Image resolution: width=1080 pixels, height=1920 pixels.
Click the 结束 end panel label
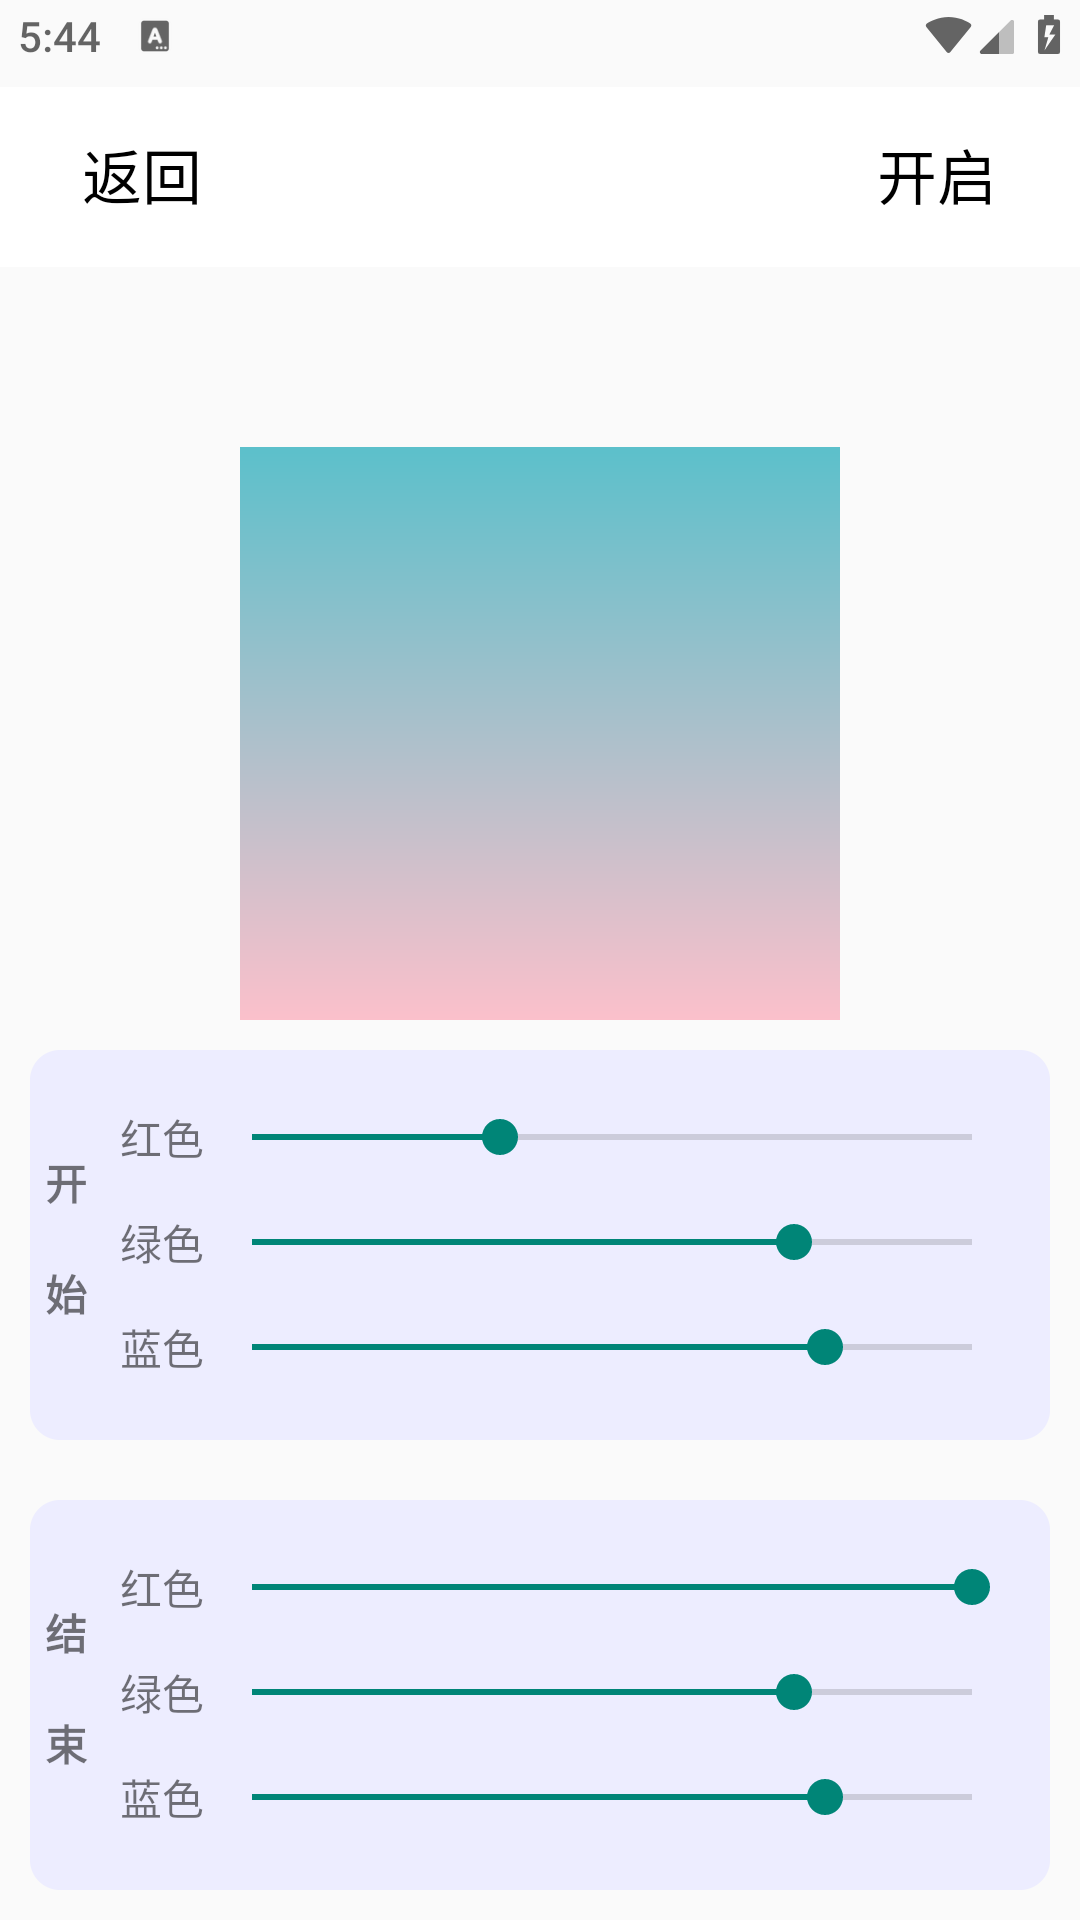click(67, 1690)
